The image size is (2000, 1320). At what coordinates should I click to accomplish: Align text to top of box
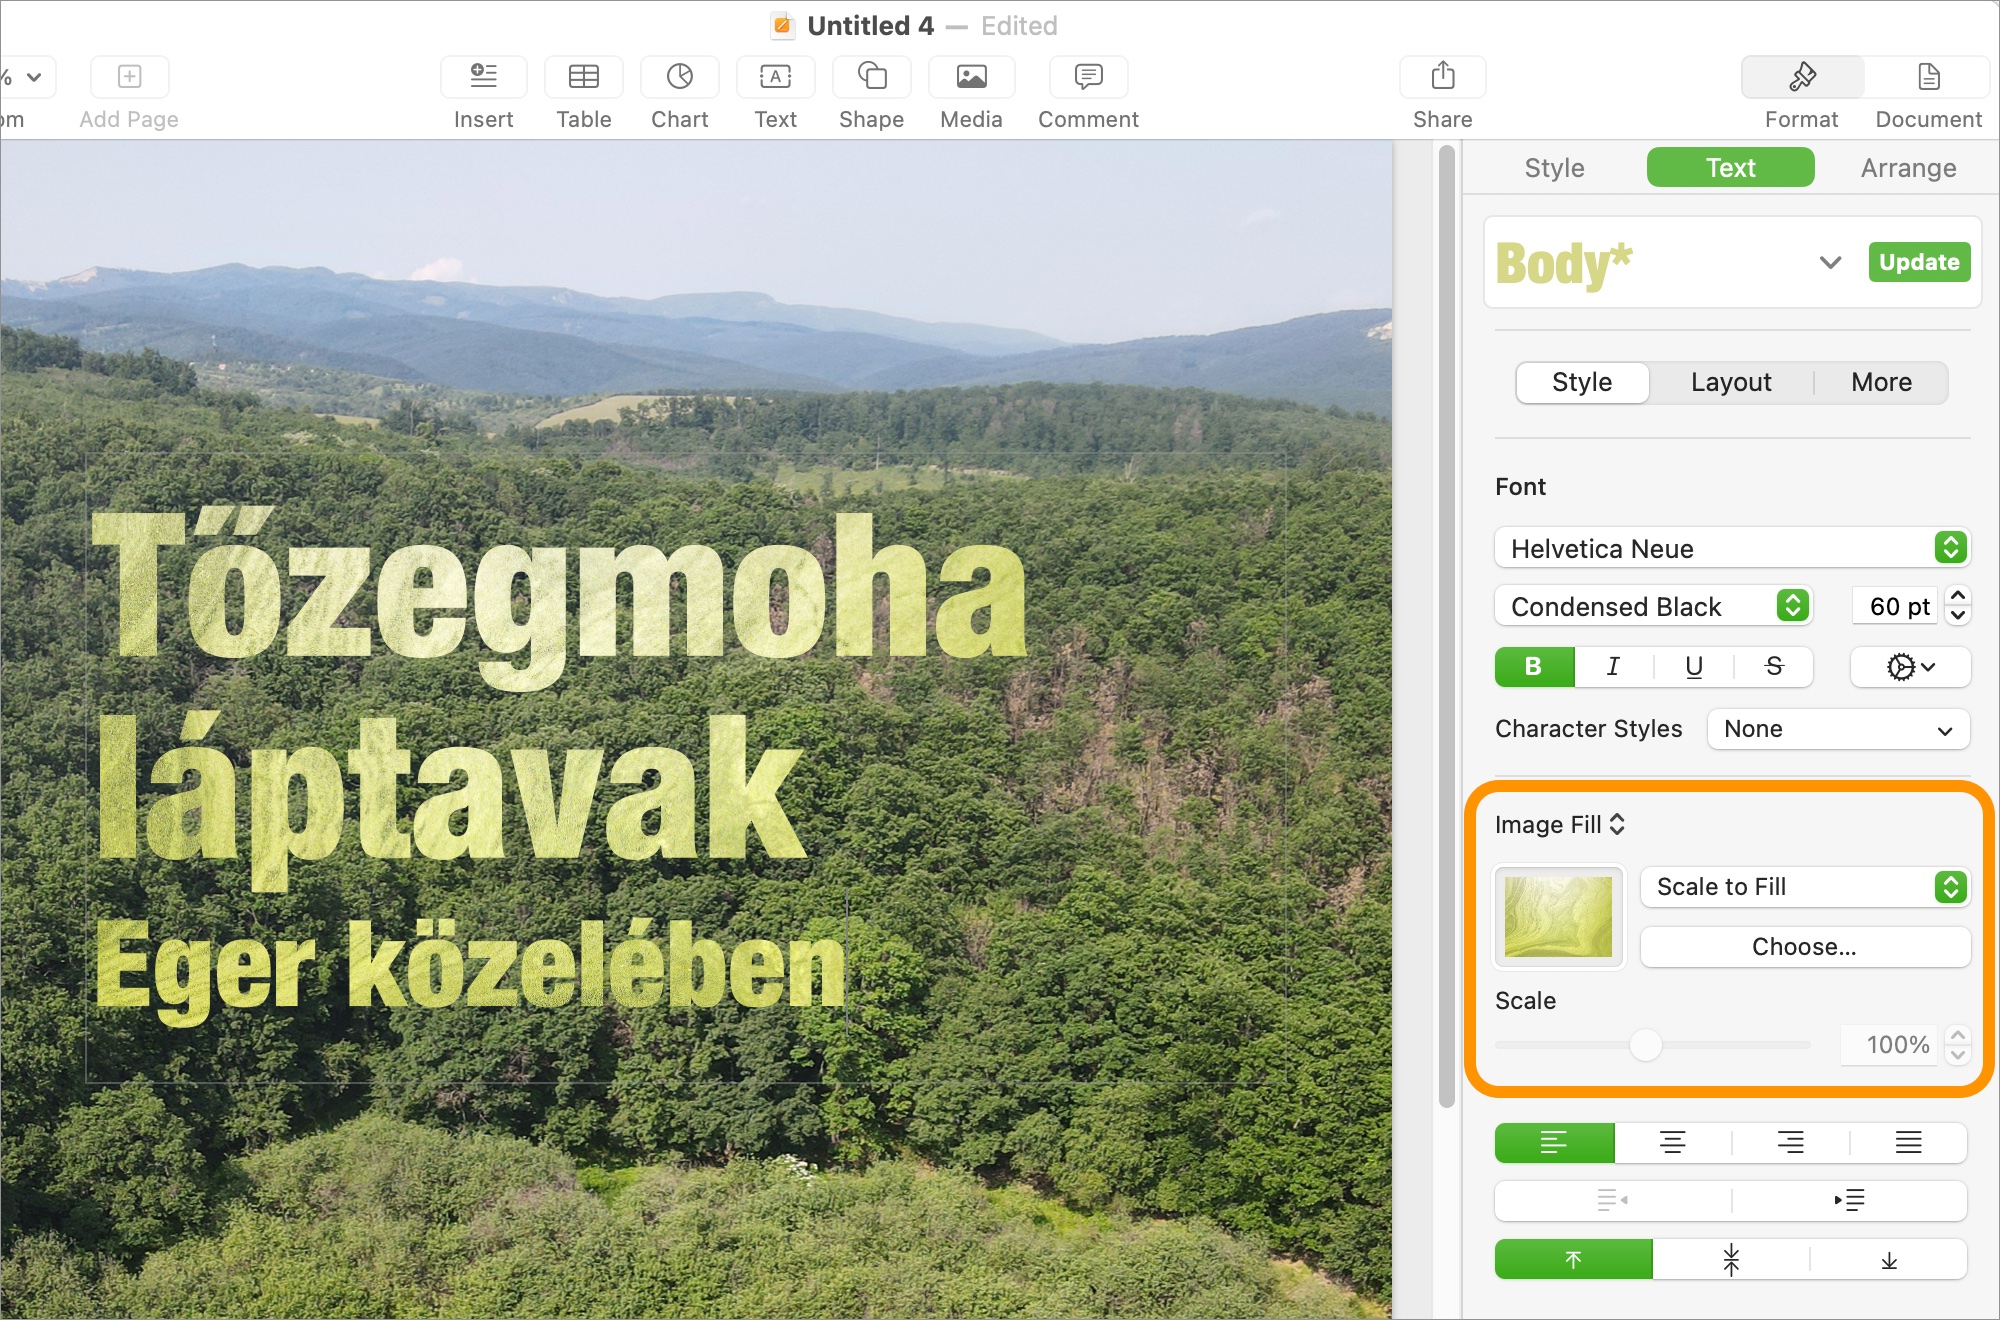coord(1573,1260)
